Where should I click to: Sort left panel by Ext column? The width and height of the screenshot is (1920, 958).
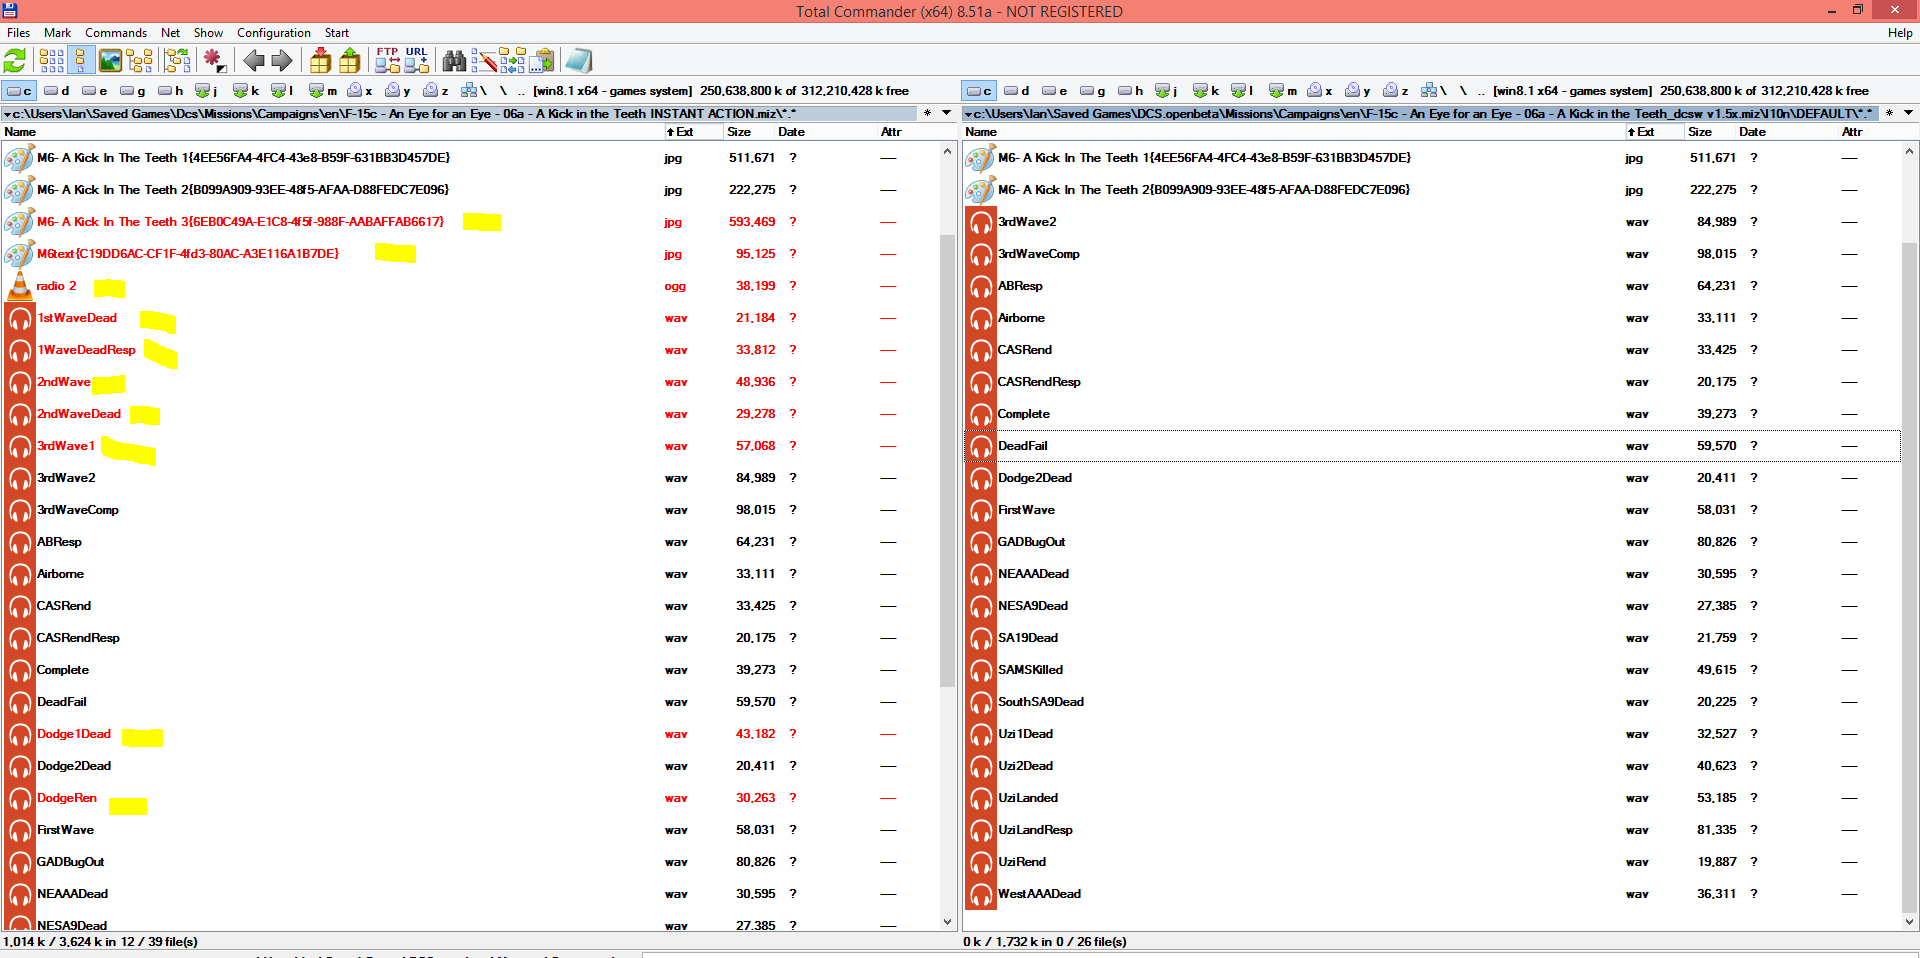[x=693, y=132]
